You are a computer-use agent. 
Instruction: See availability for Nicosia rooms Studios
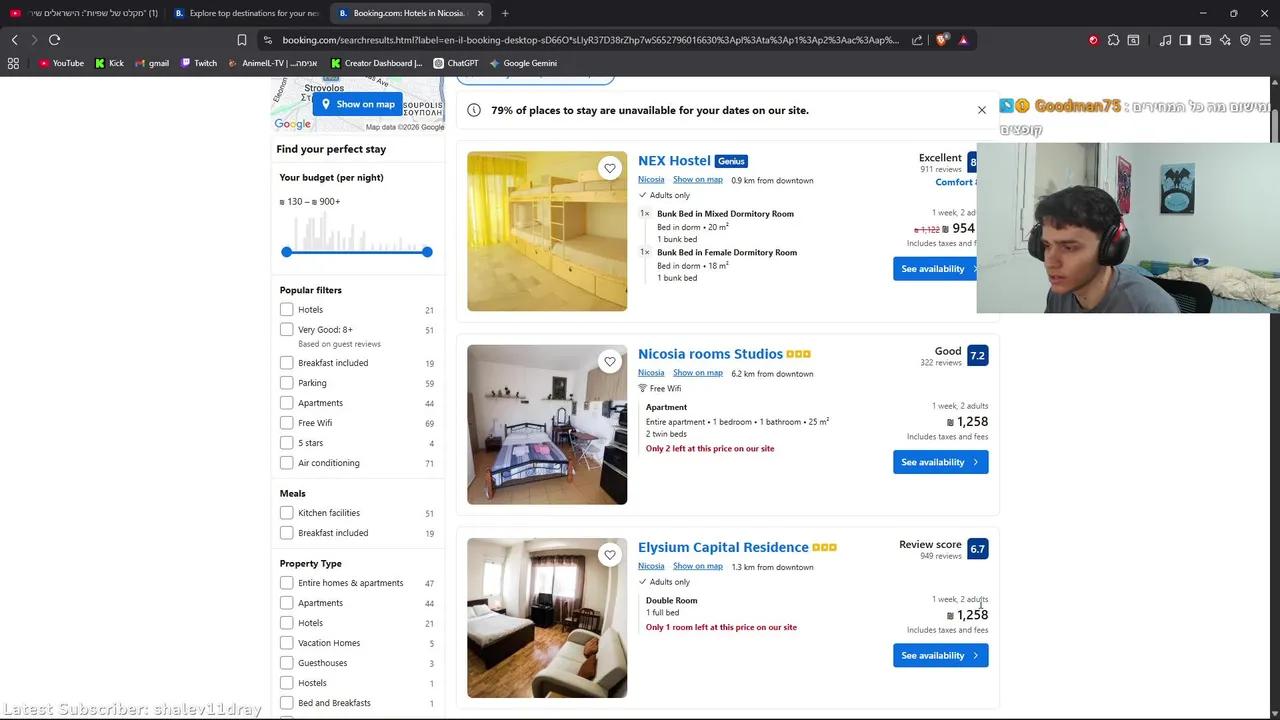[941, 462]
